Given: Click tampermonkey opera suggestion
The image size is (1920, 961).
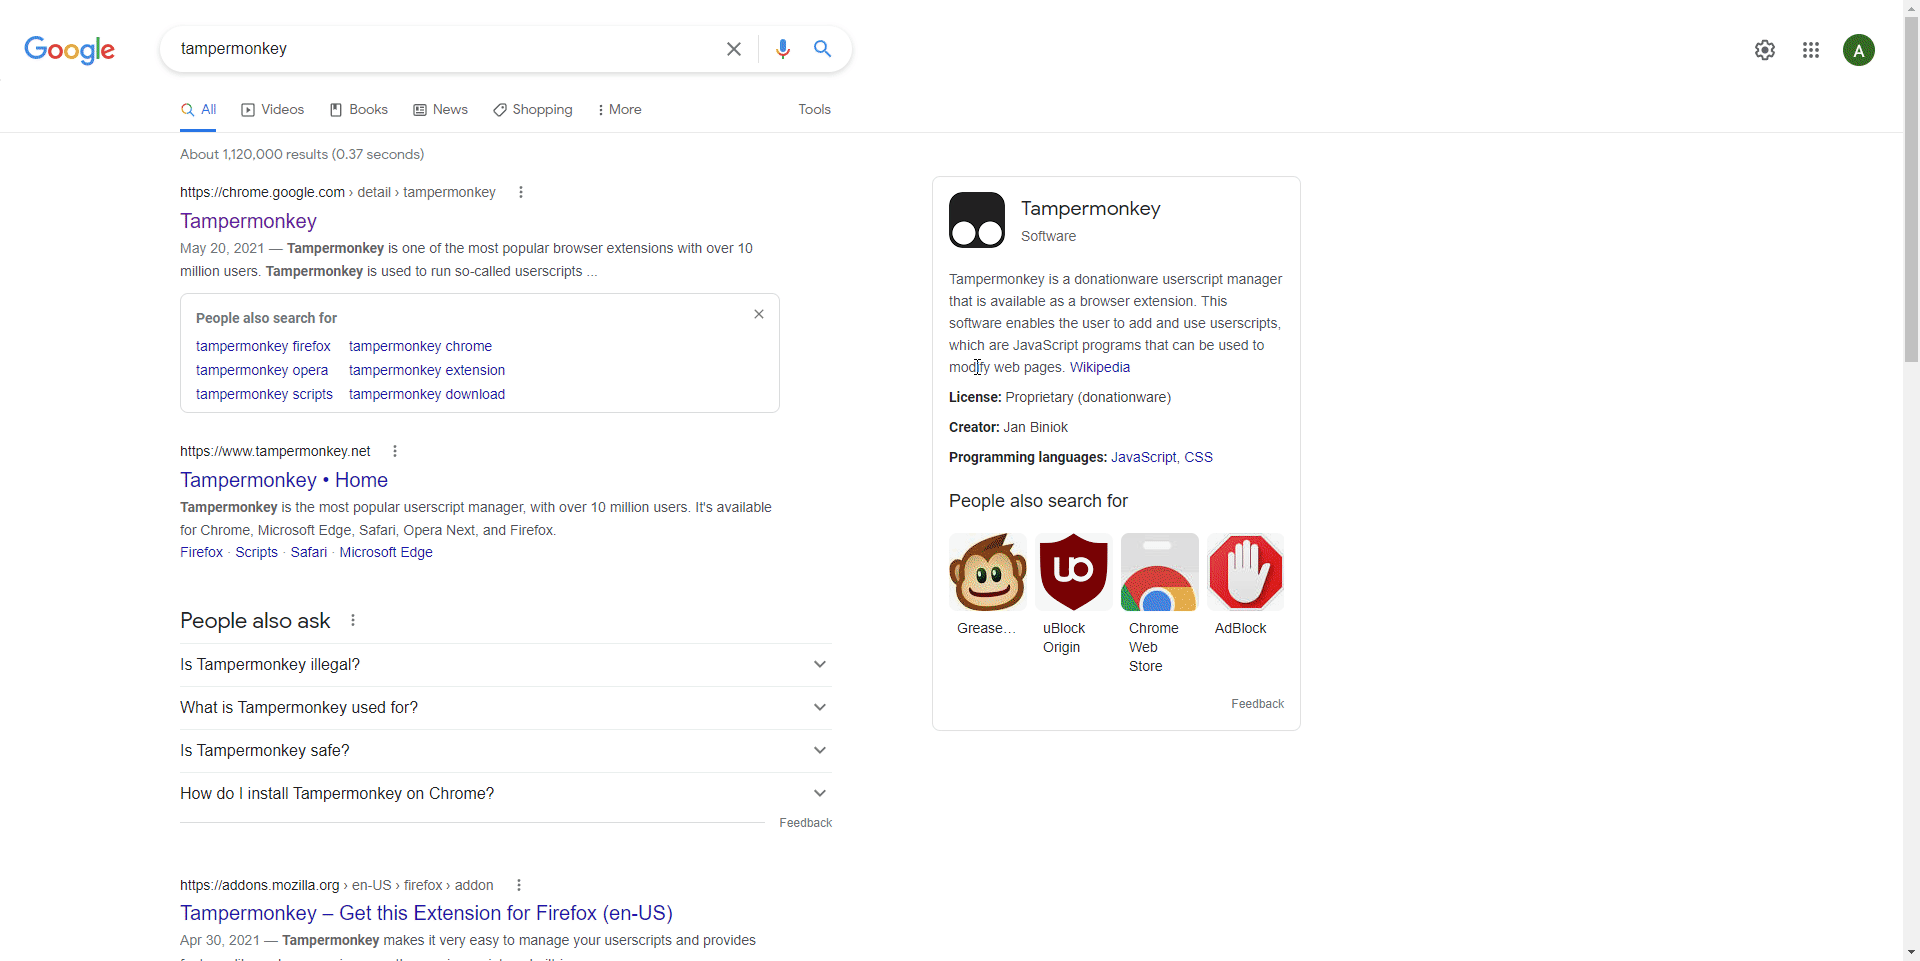Looking at the screenshot, I should click(262, 371).
